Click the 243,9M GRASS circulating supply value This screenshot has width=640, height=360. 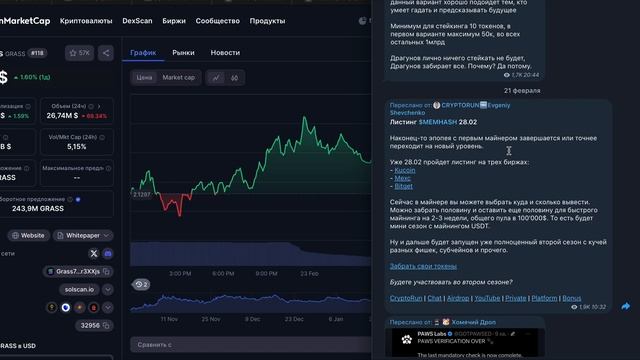[x=38, y=209]
